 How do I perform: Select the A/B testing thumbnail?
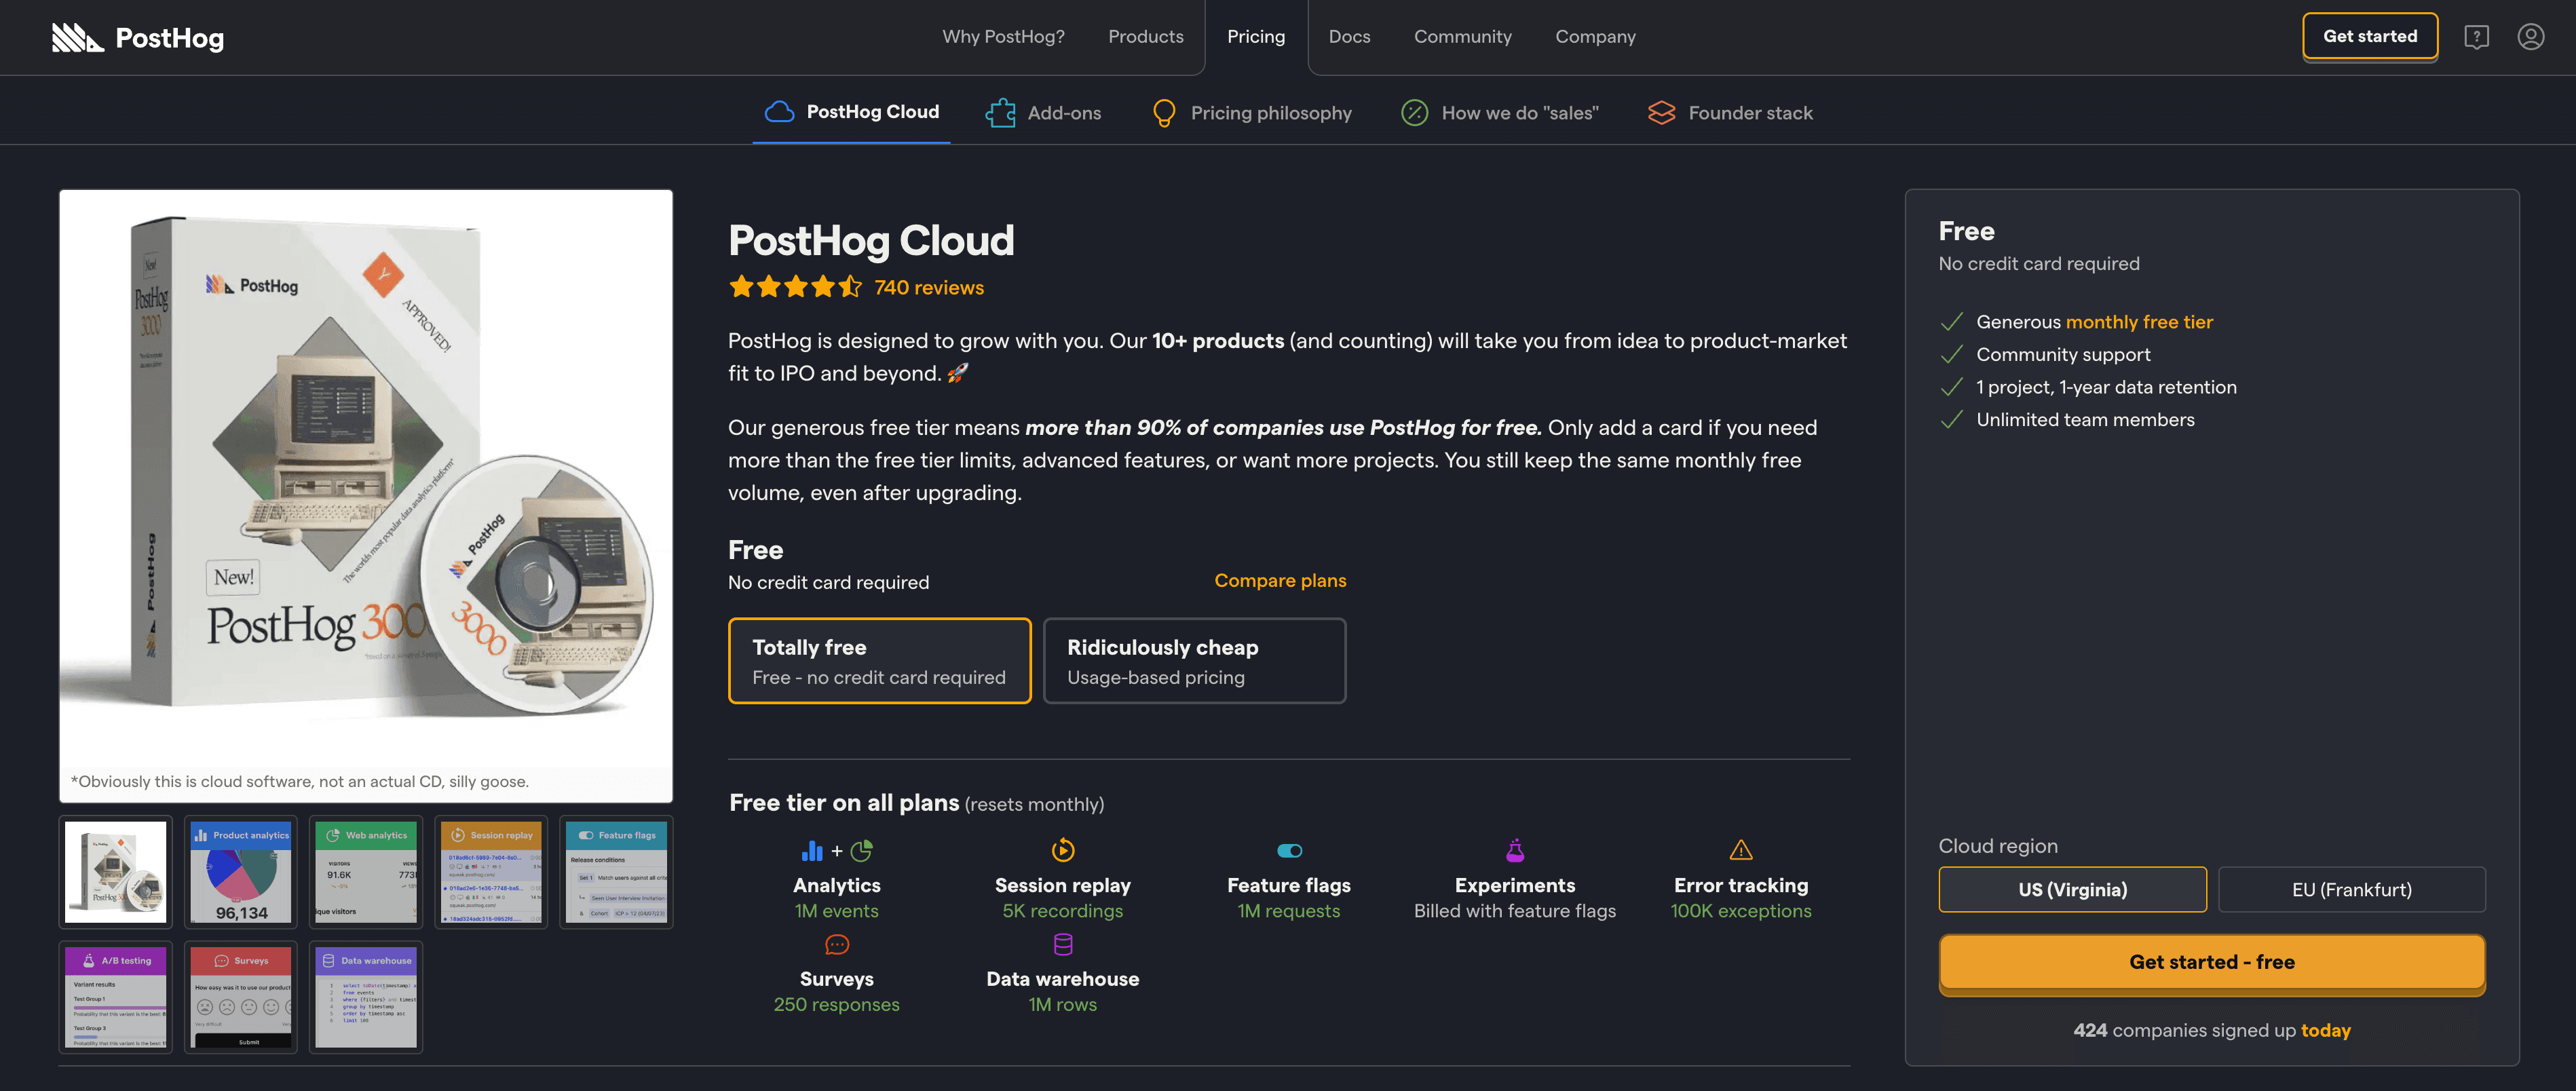click(x=115, y=997)
